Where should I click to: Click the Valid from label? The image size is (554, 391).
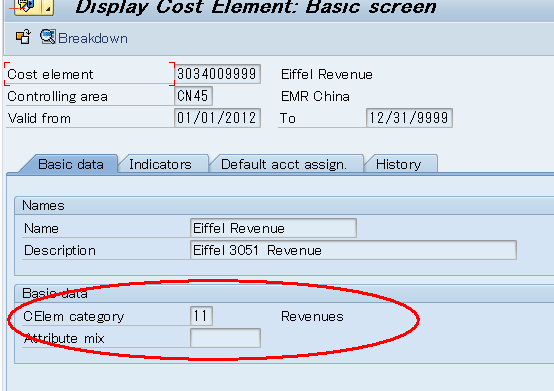pos(39,118)
